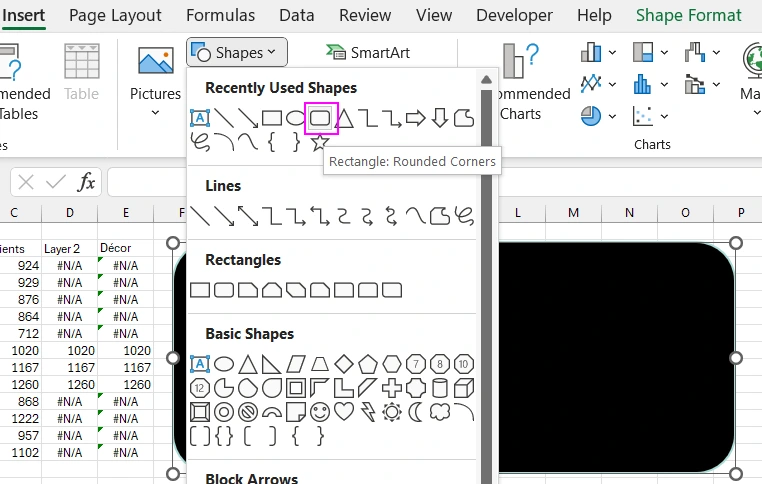This screenshot has height=484, width=762.
Task: Switch to the Developer tab
Action: pyautogui.click(x=514, y=15)
